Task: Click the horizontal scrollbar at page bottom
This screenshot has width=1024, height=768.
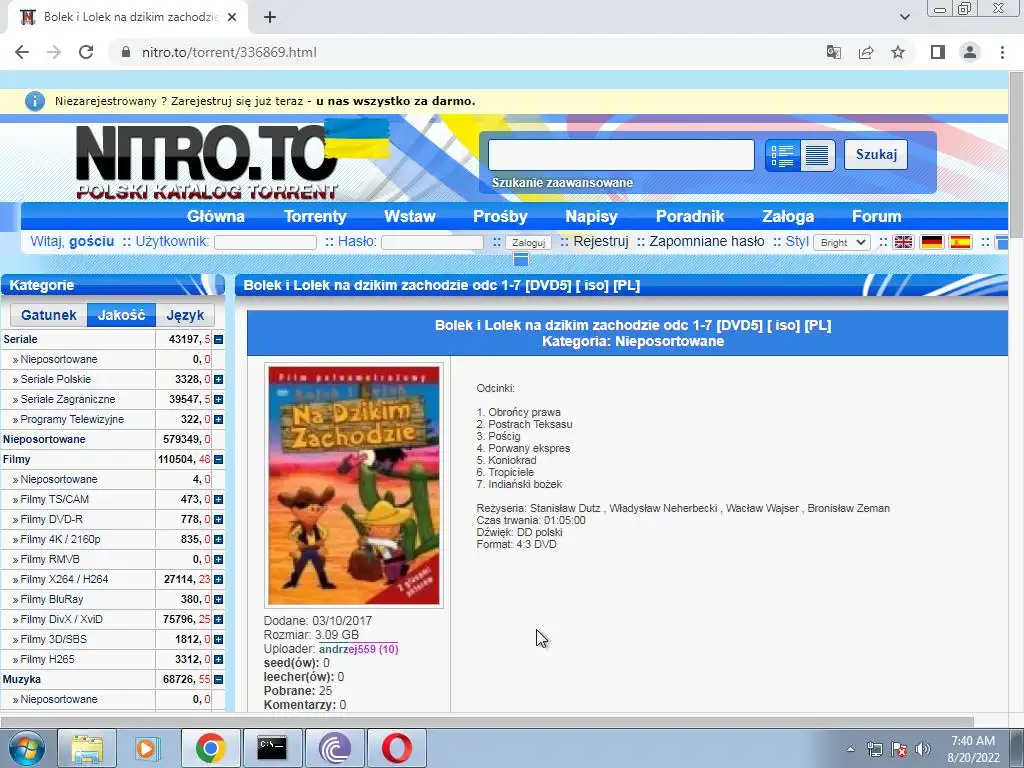Action: 487,722
